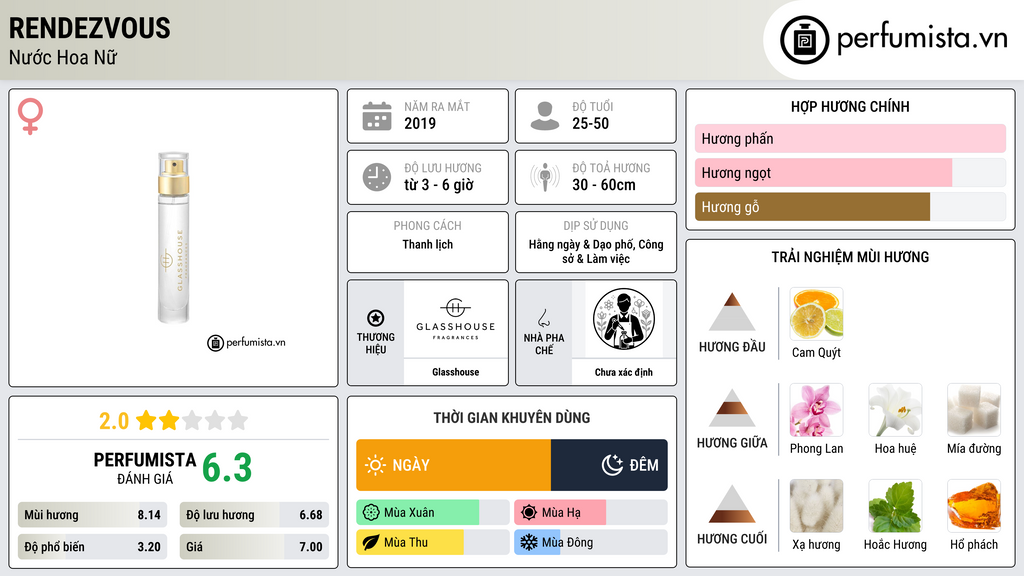The width and height of the screenshot is (1024, 576).
Task: Click the Mùa Thu season bar
Action: [433, 542]
